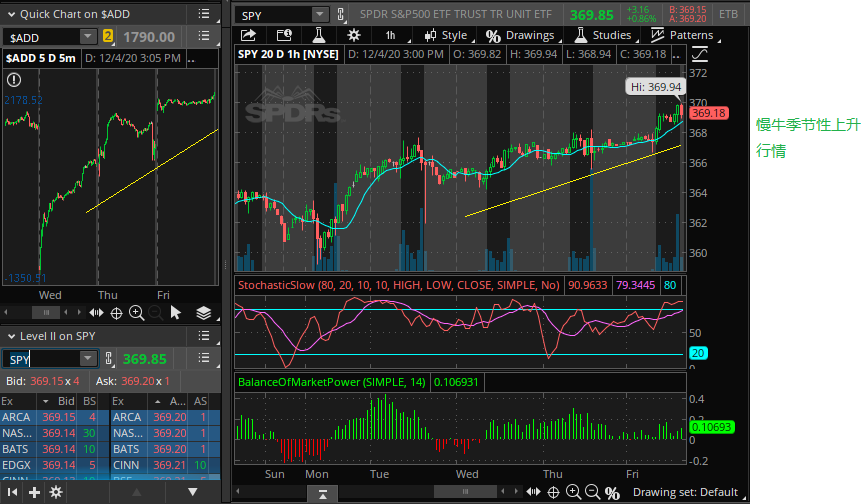Image resolution: width=862 pixels, height=504 pixels.
Task: Open Quick Chart gadget list menu icon
Action: [203, 14]
